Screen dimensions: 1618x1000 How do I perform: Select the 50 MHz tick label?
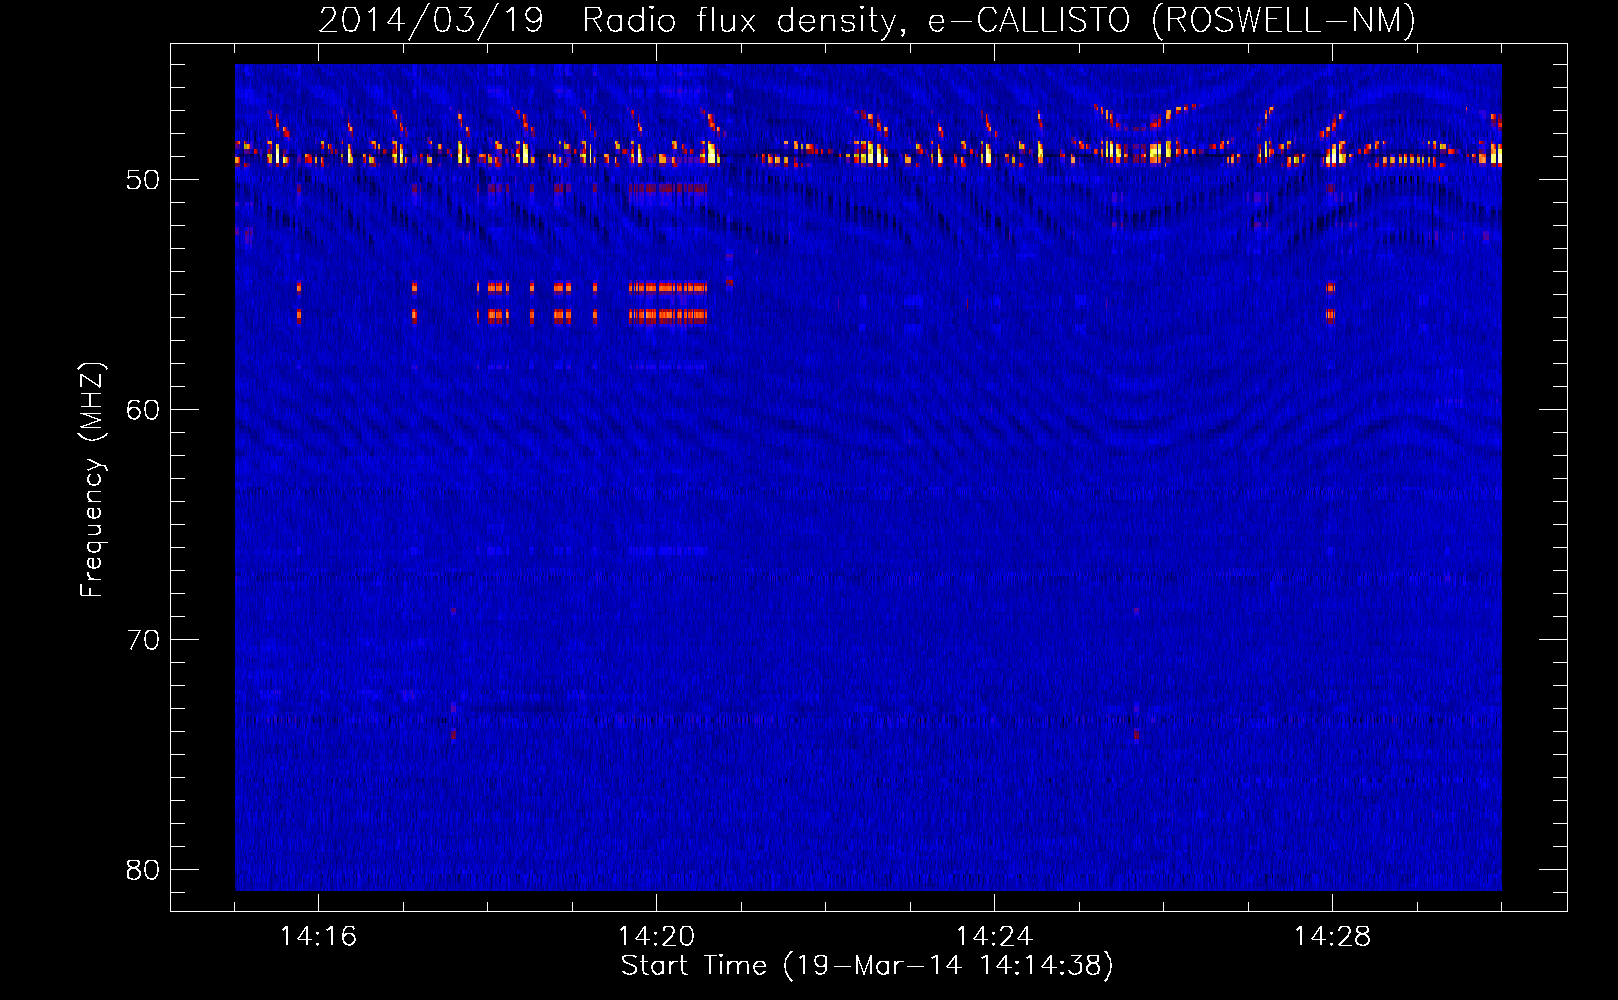click(143, 180)
